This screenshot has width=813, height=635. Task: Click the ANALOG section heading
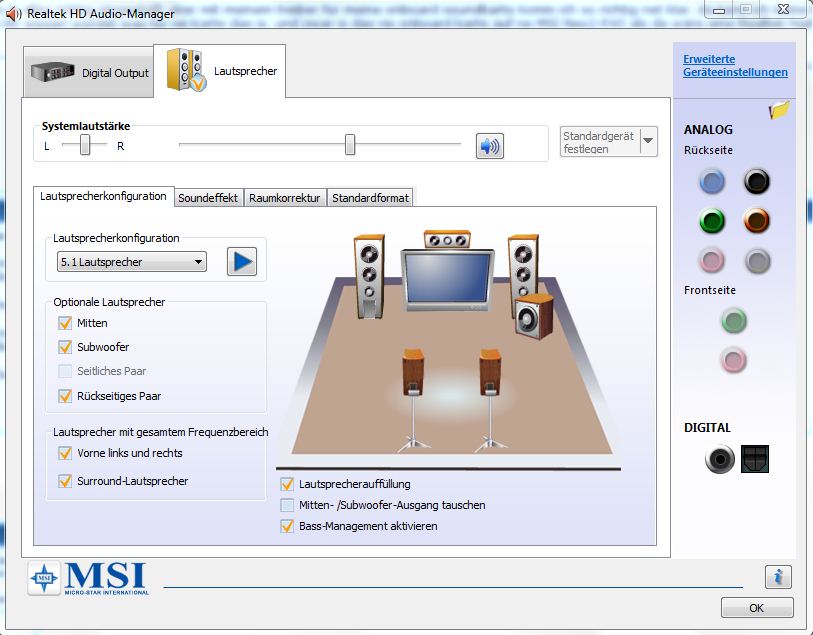(708, 130)
